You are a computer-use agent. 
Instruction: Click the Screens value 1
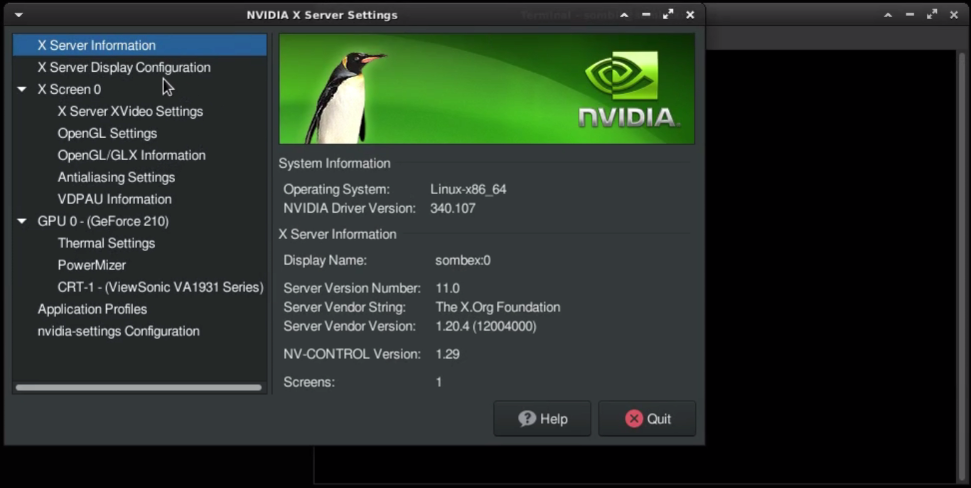point(439,382)
